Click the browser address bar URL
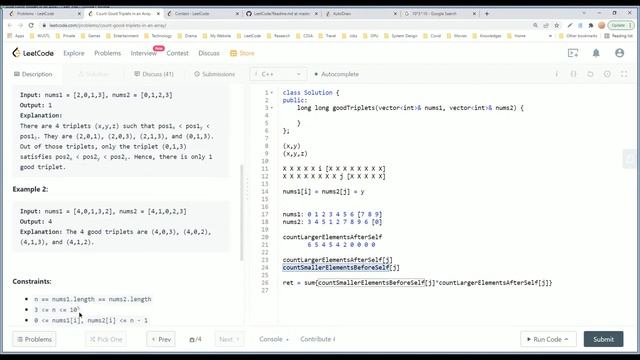This screenshot has width=640, height=360. [108, 25]
